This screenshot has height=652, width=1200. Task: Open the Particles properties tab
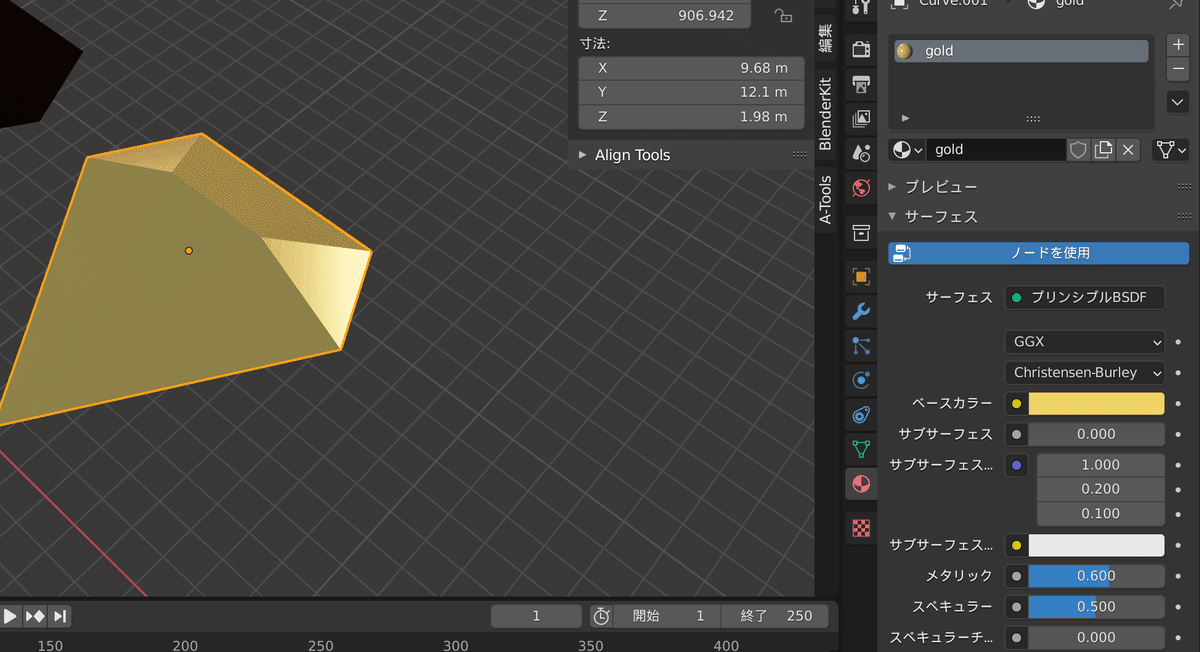click(860, 346)
